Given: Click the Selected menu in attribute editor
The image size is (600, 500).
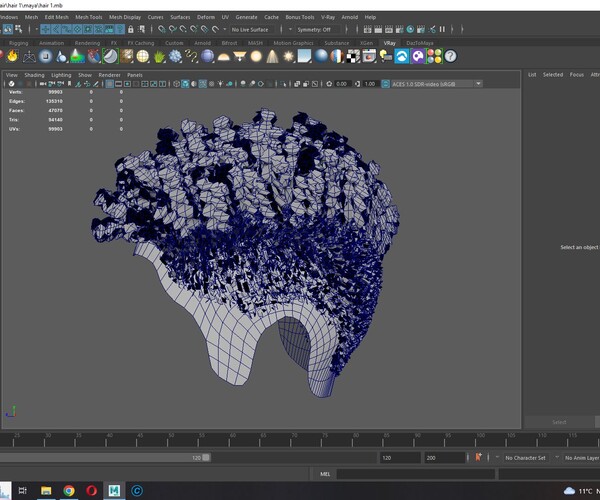Looking at the screenshot, I should 553,75.
